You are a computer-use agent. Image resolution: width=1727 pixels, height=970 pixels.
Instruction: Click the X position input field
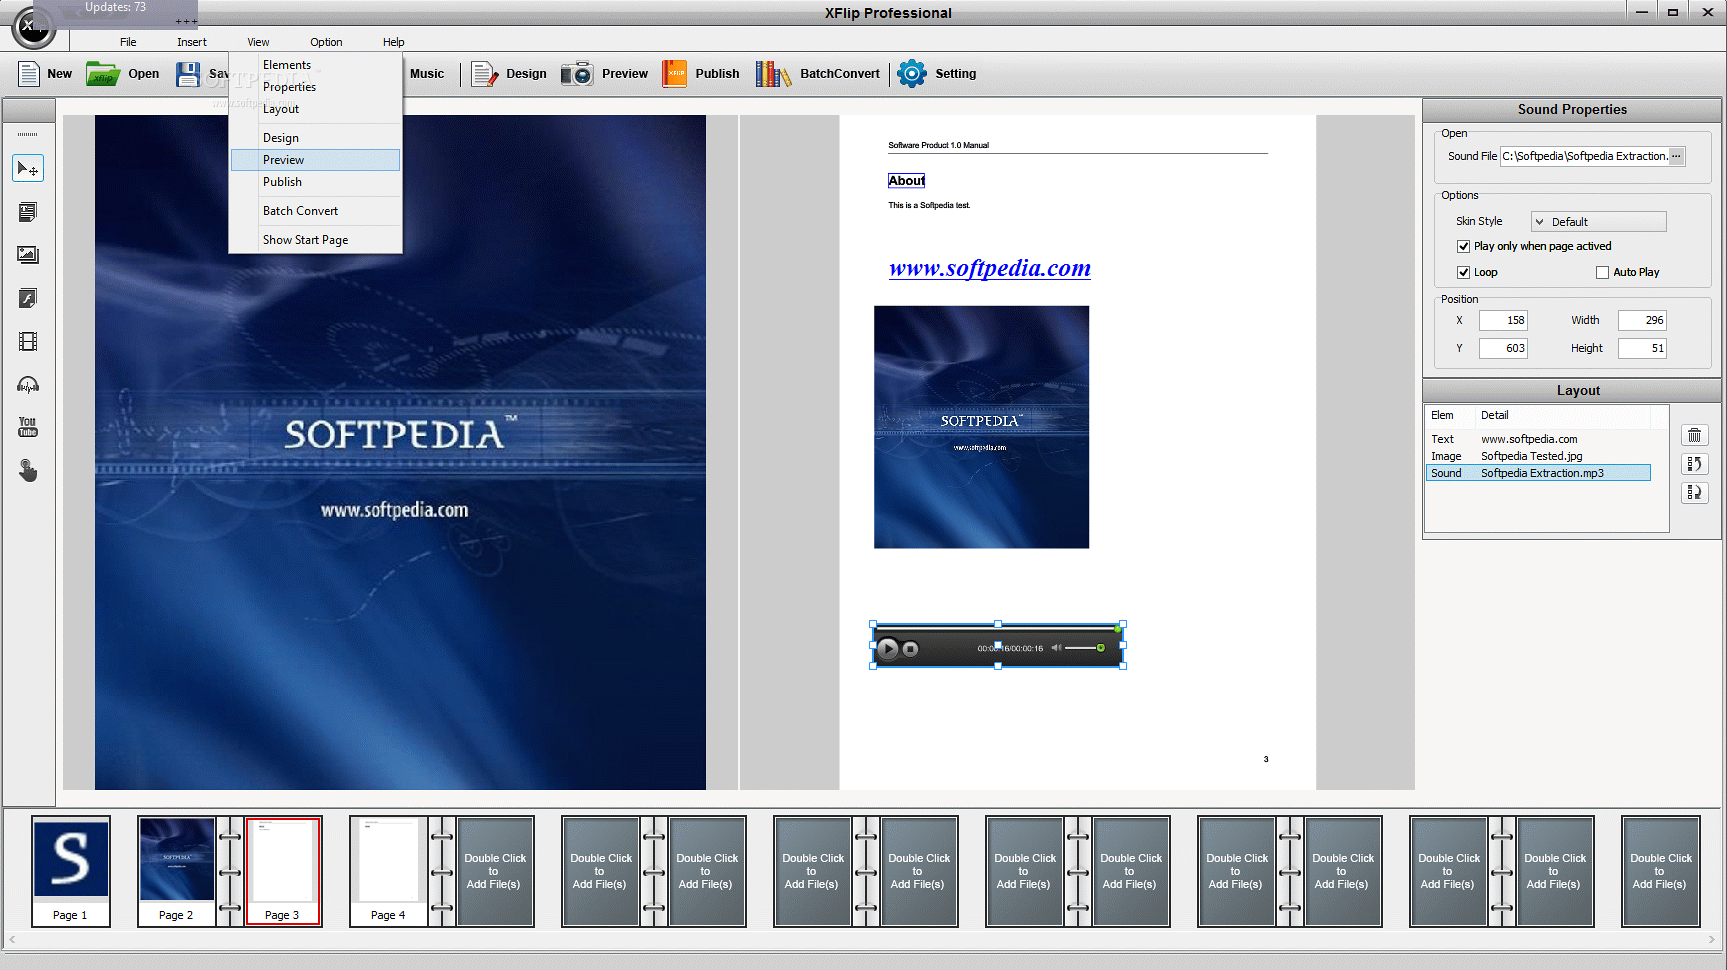1503,320
